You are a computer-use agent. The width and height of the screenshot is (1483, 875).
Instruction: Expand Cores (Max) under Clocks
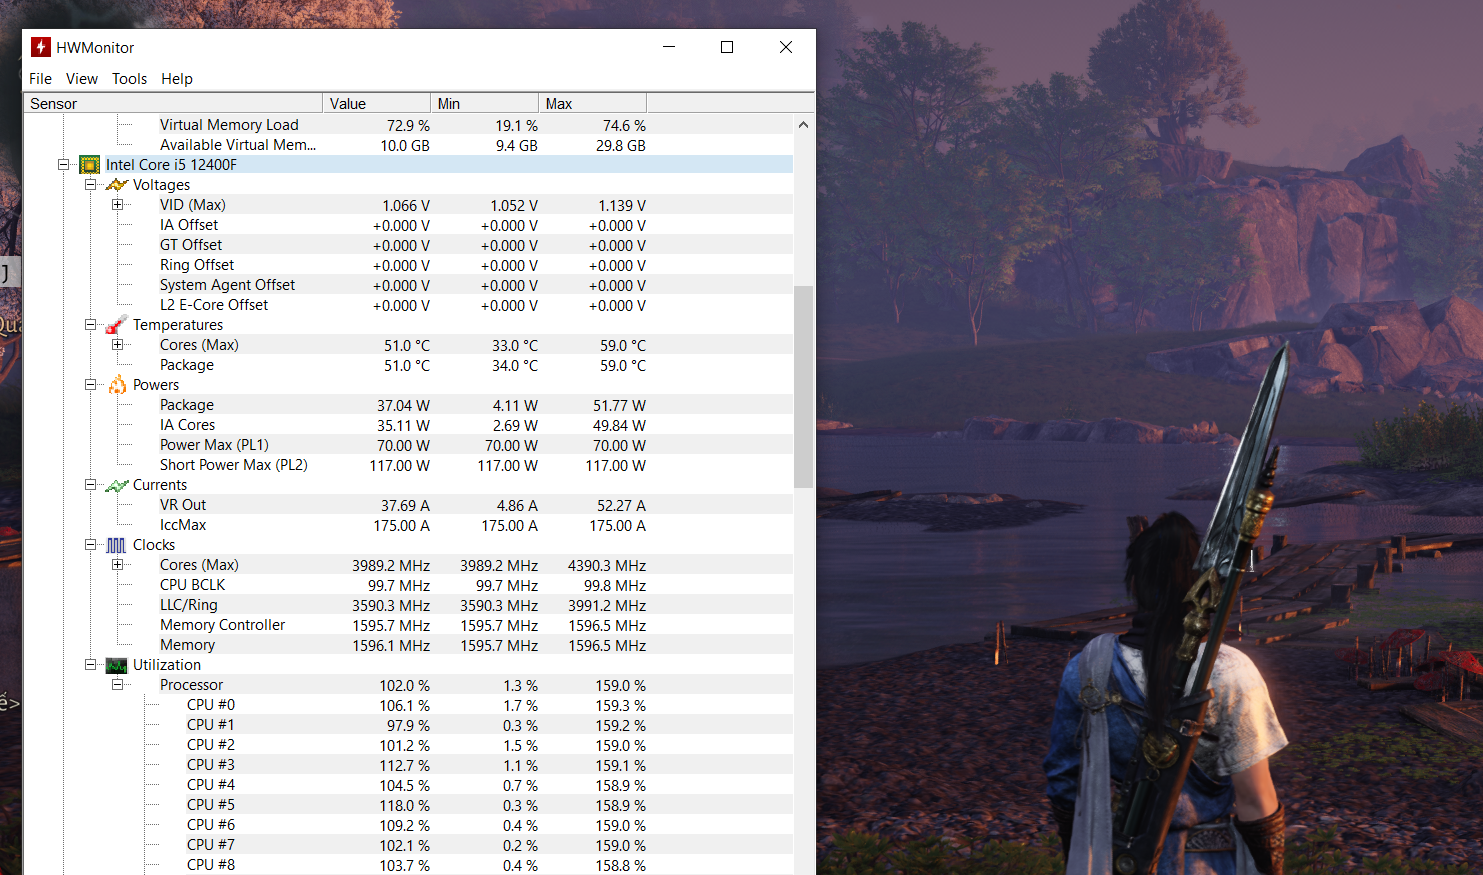pos(117,565)
